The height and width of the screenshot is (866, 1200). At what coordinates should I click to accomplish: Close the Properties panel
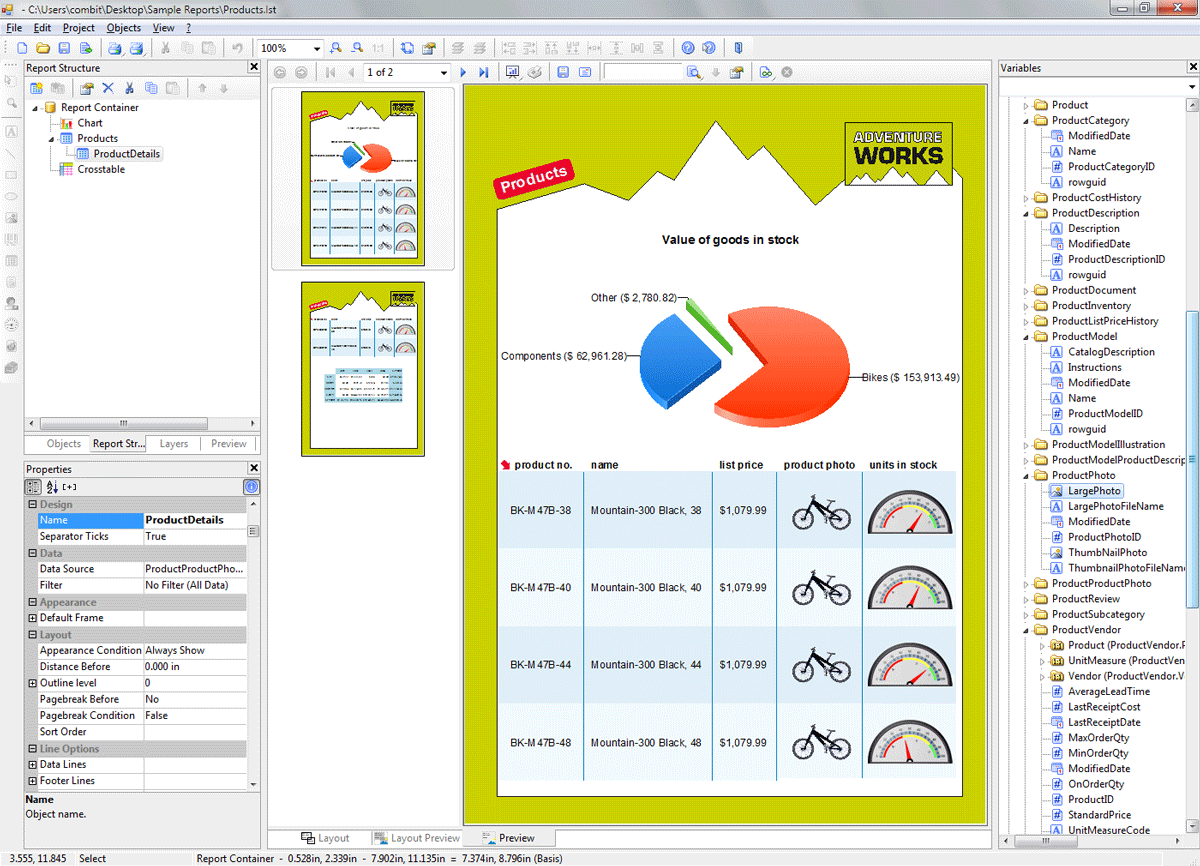253,469
